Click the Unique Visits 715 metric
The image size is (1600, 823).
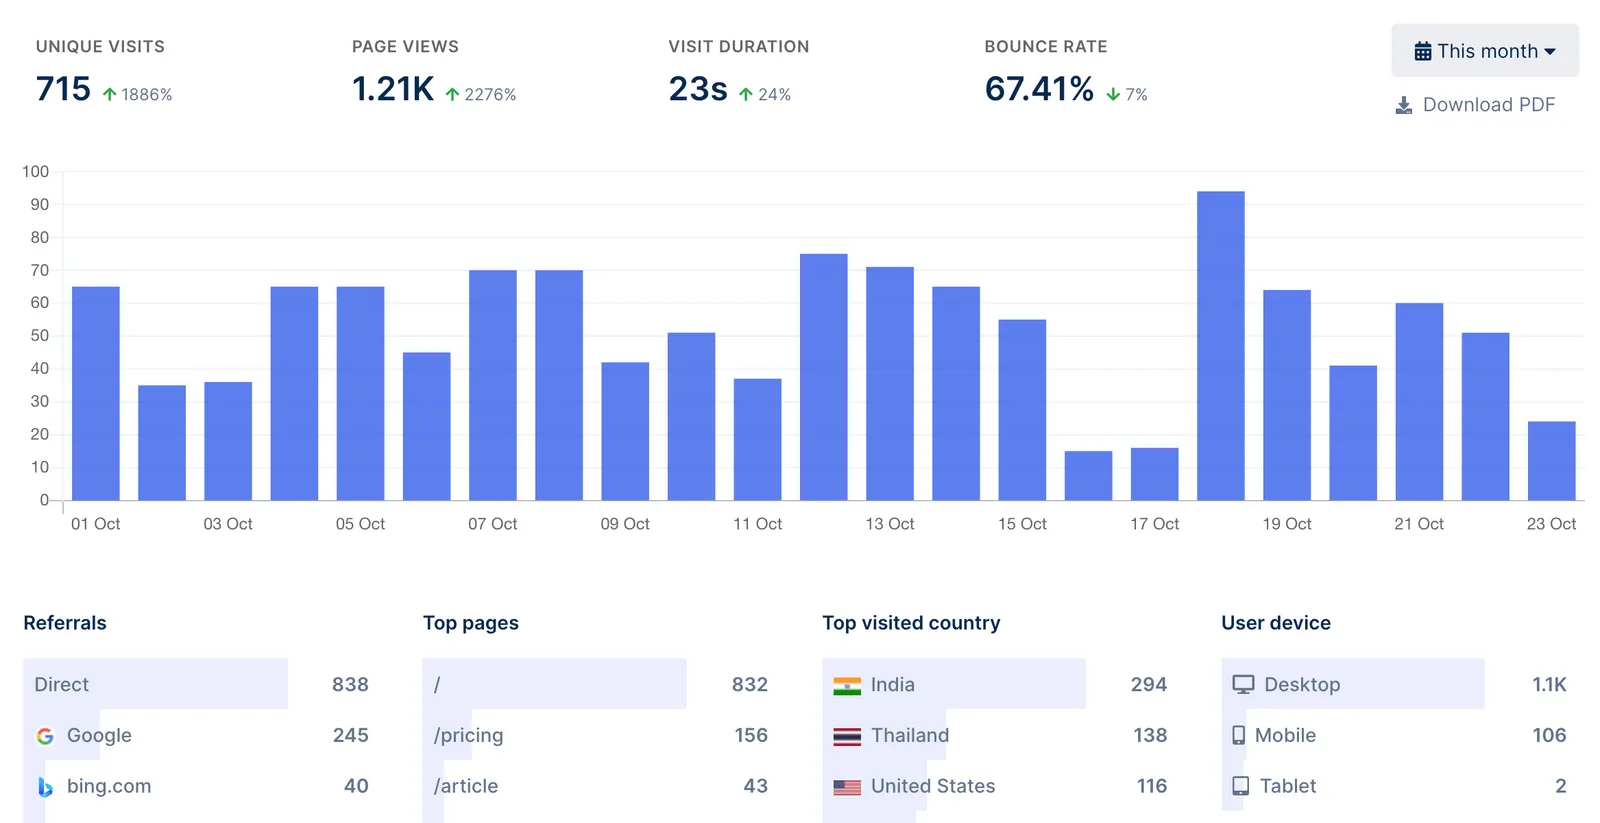pyautogui.click(x=64, y=89)
